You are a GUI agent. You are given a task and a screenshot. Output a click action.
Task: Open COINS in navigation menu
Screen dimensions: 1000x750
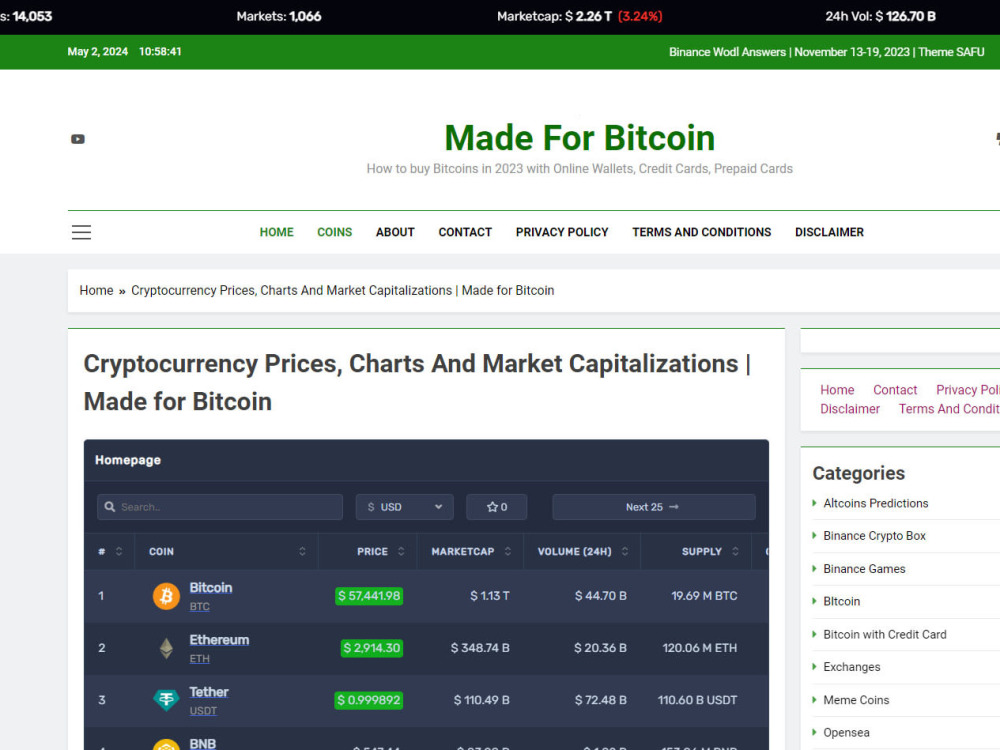pos(335,232)
